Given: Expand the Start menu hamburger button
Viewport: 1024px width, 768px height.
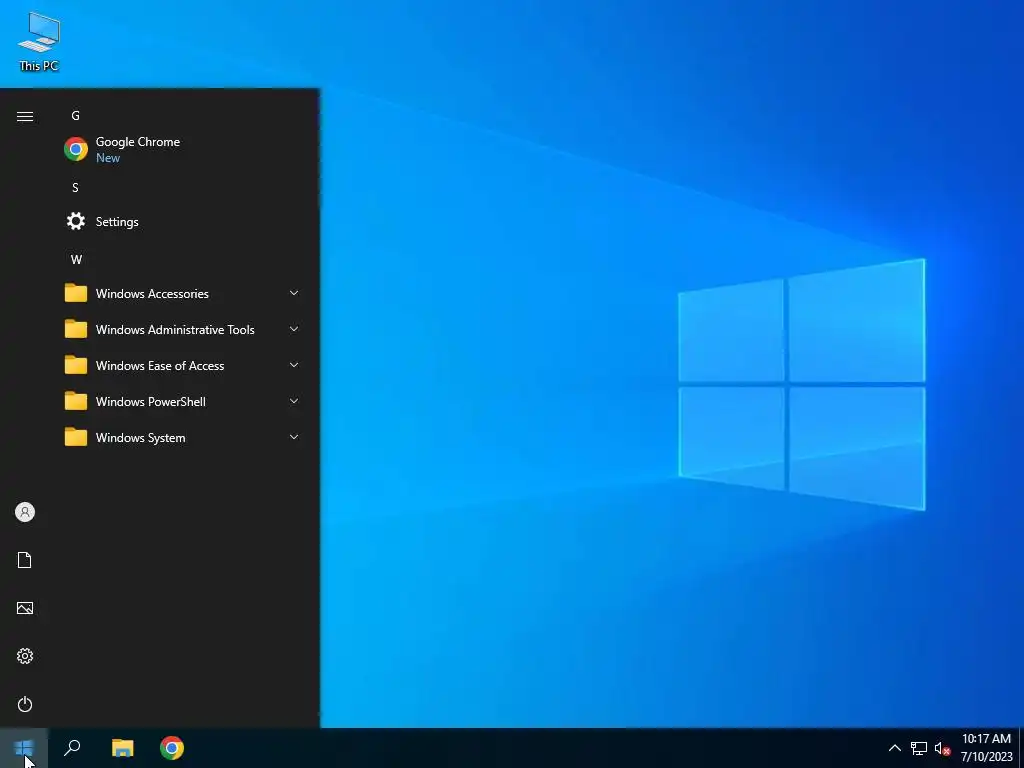Looking at the screenshot, I should (x=25, y=116).
